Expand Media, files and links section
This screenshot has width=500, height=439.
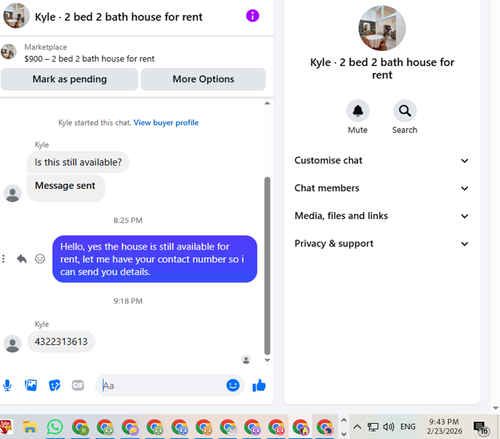coord(382,216)
